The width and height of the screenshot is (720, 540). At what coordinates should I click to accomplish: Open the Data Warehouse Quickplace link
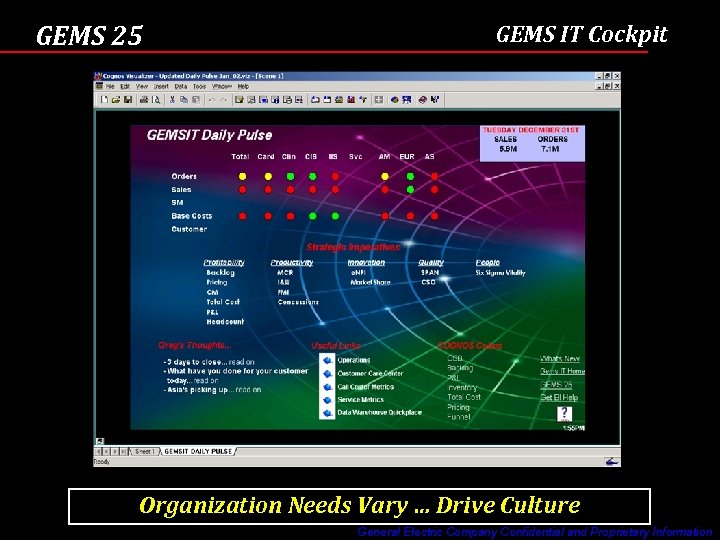click(x=380, y=413)
